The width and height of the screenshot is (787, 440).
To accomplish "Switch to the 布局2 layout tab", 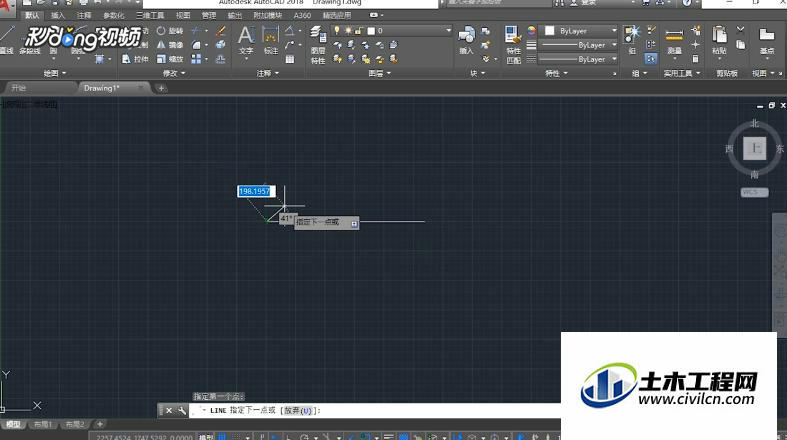I will coord(75,424).
